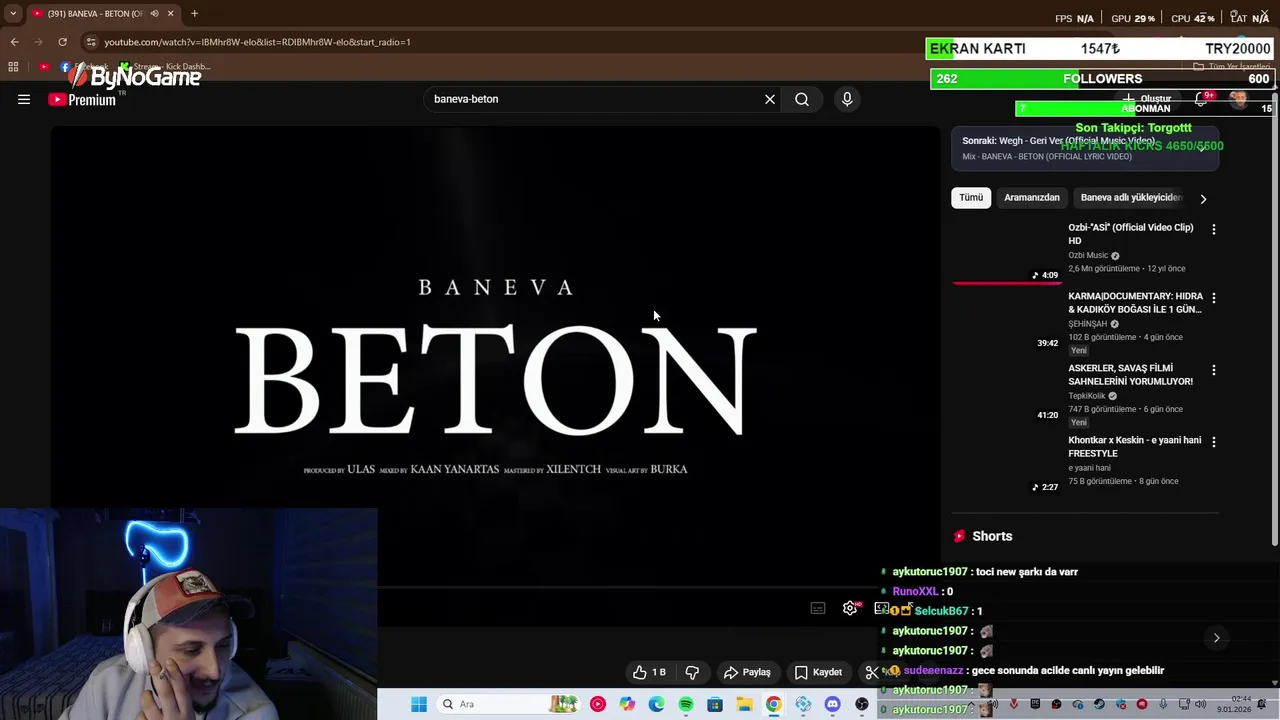Open Copilot from the taskbar
Viewport: 1280px width, 720px height.
(627, 704)
